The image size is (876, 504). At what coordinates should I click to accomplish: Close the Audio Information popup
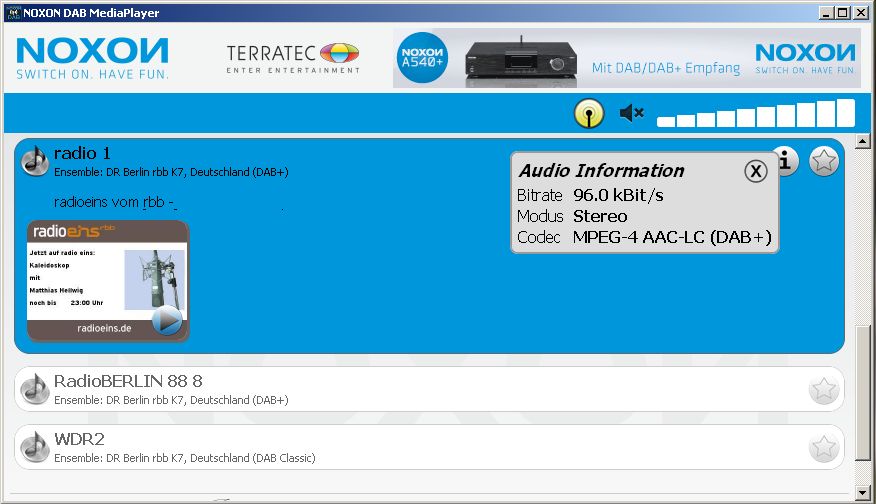pos(755,171)
